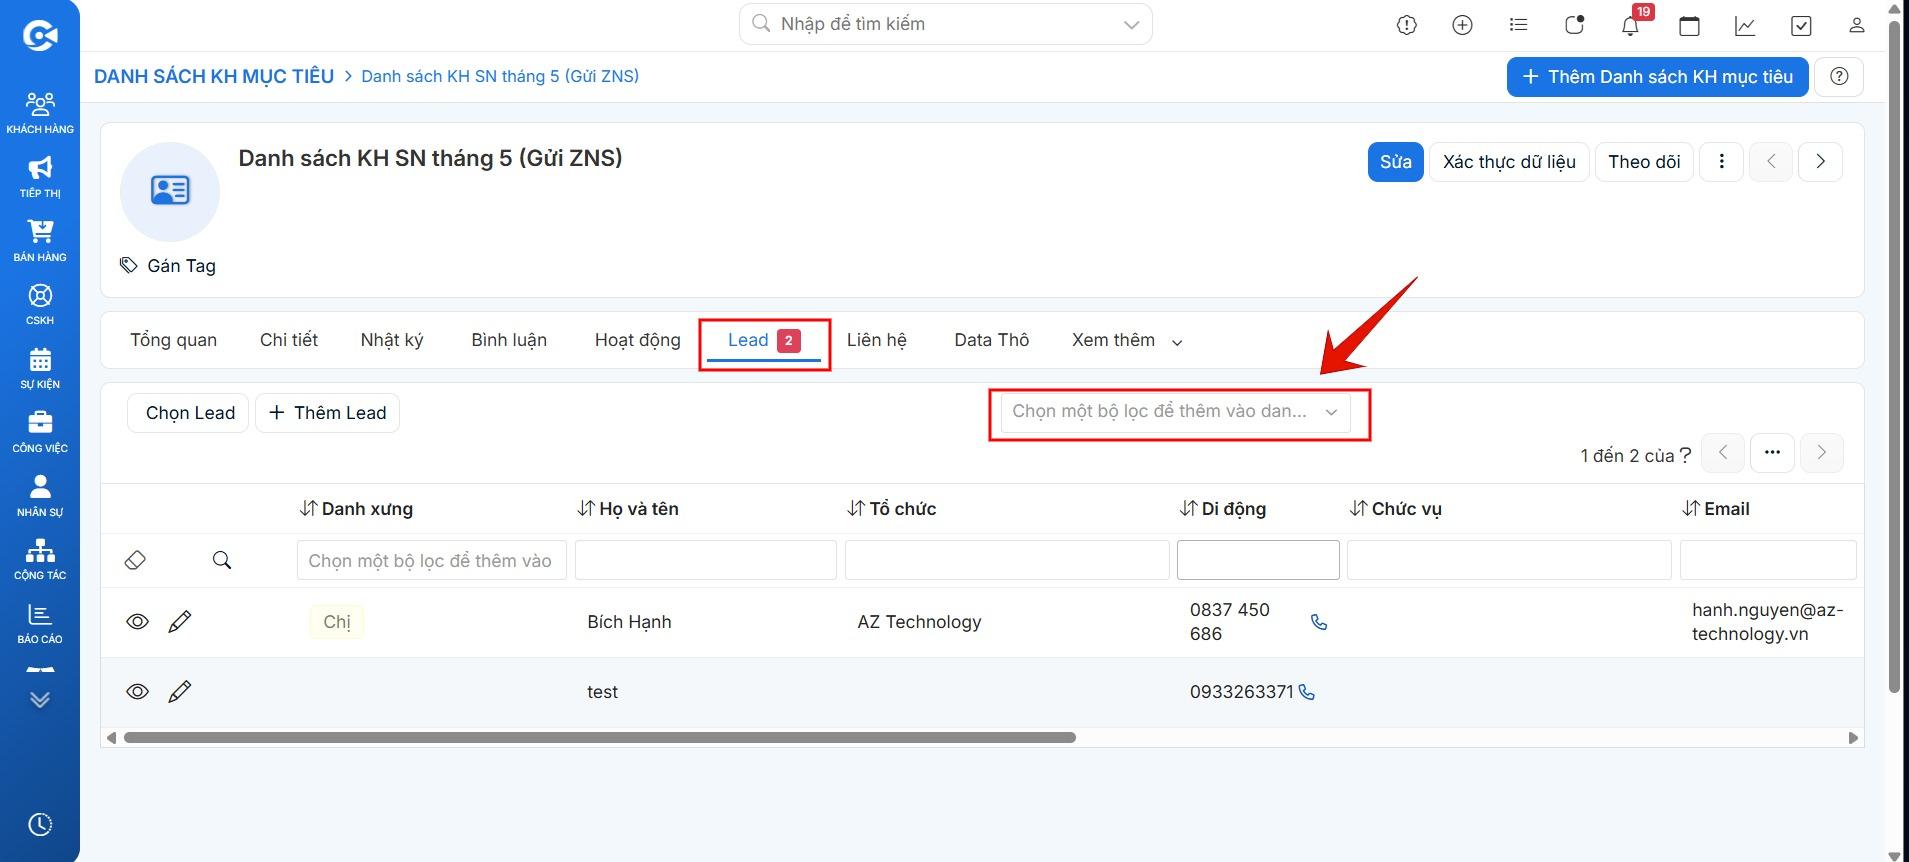
Task: Click the pagination more options button
Action: 1772,453
